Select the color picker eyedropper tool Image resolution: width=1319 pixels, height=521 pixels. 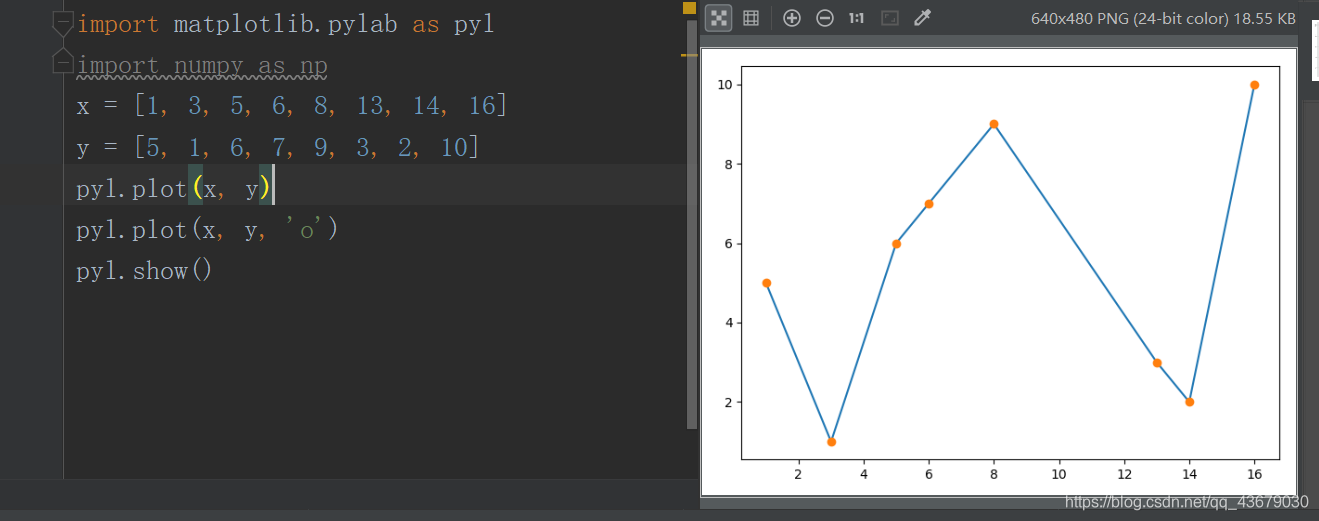coord(922,18)
